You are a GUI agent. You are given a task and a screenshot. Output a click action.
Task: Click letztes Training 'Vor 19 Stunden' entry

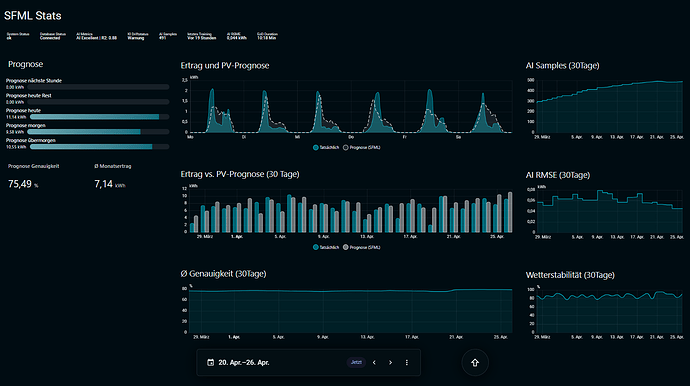point(202,36)
